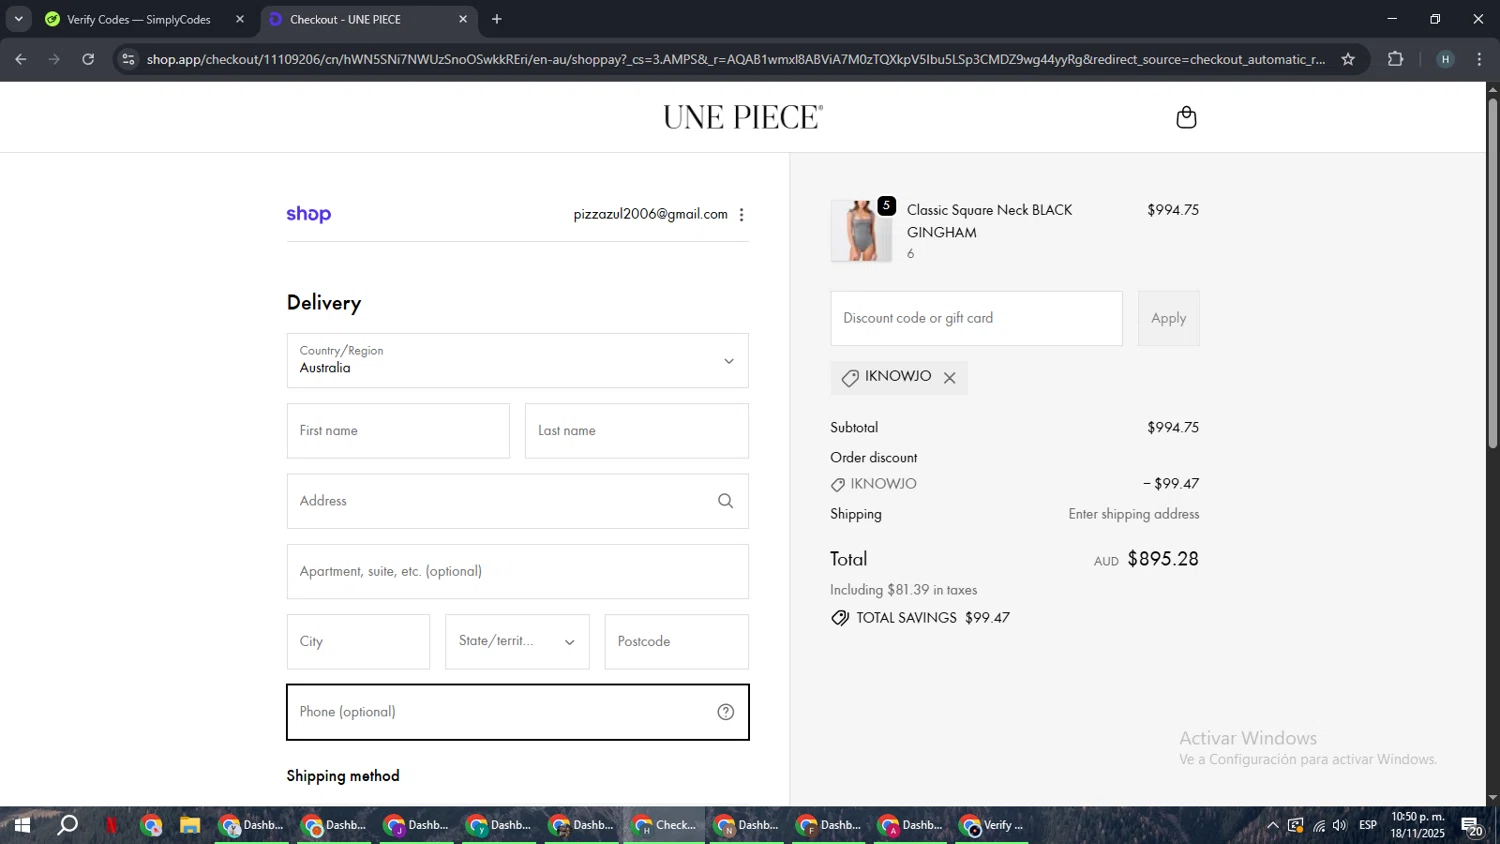Image resolution: width=1500 pixels, height=844 pixels.
Task: Go back to previous page in browser
Action: tap(20, 59)
